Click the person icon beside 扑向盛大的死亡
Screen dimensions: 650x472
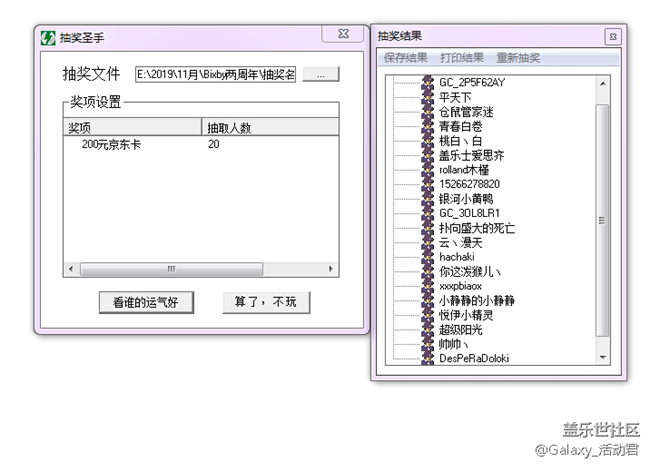[428, 228]
